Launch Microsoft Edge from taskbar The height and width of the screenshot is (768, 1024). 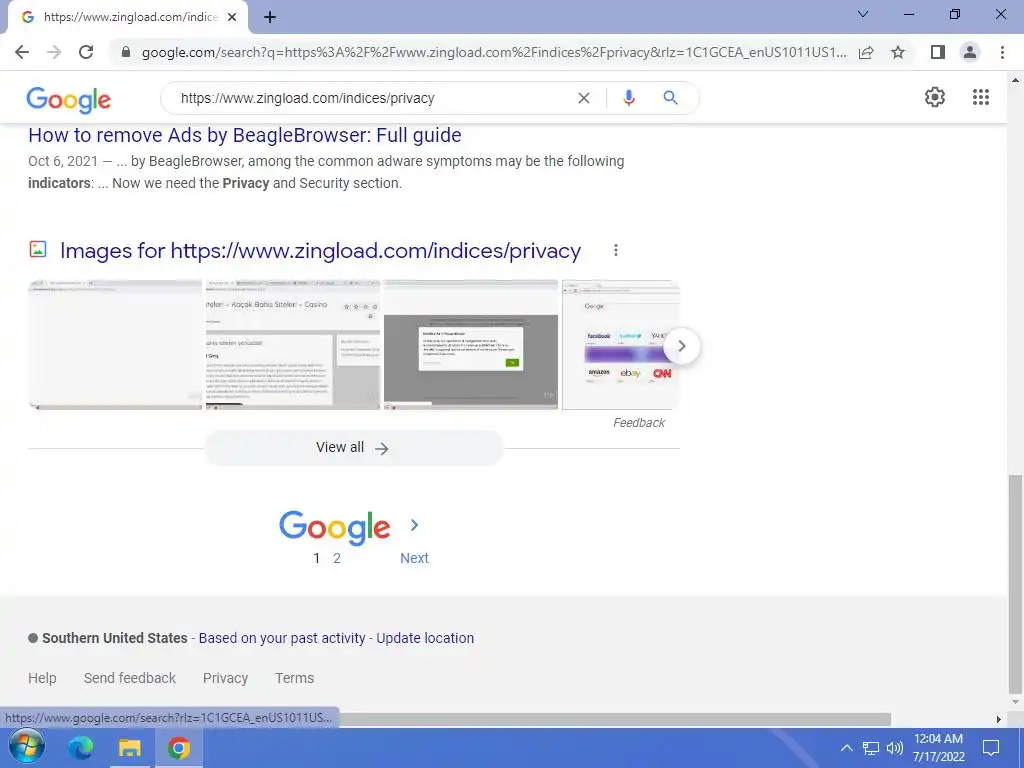click(81, 747)
